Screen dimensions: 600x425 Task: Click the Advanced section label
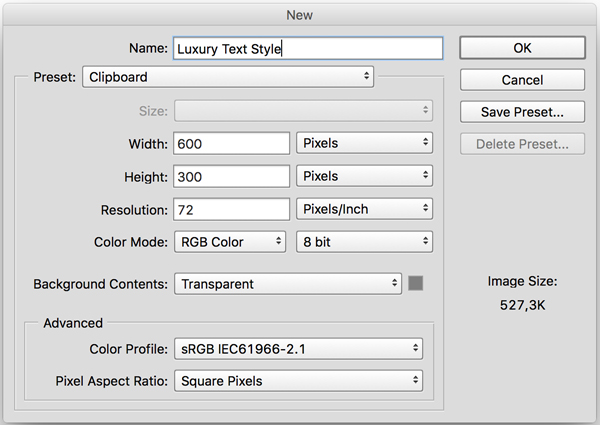[x=73, y=323]
